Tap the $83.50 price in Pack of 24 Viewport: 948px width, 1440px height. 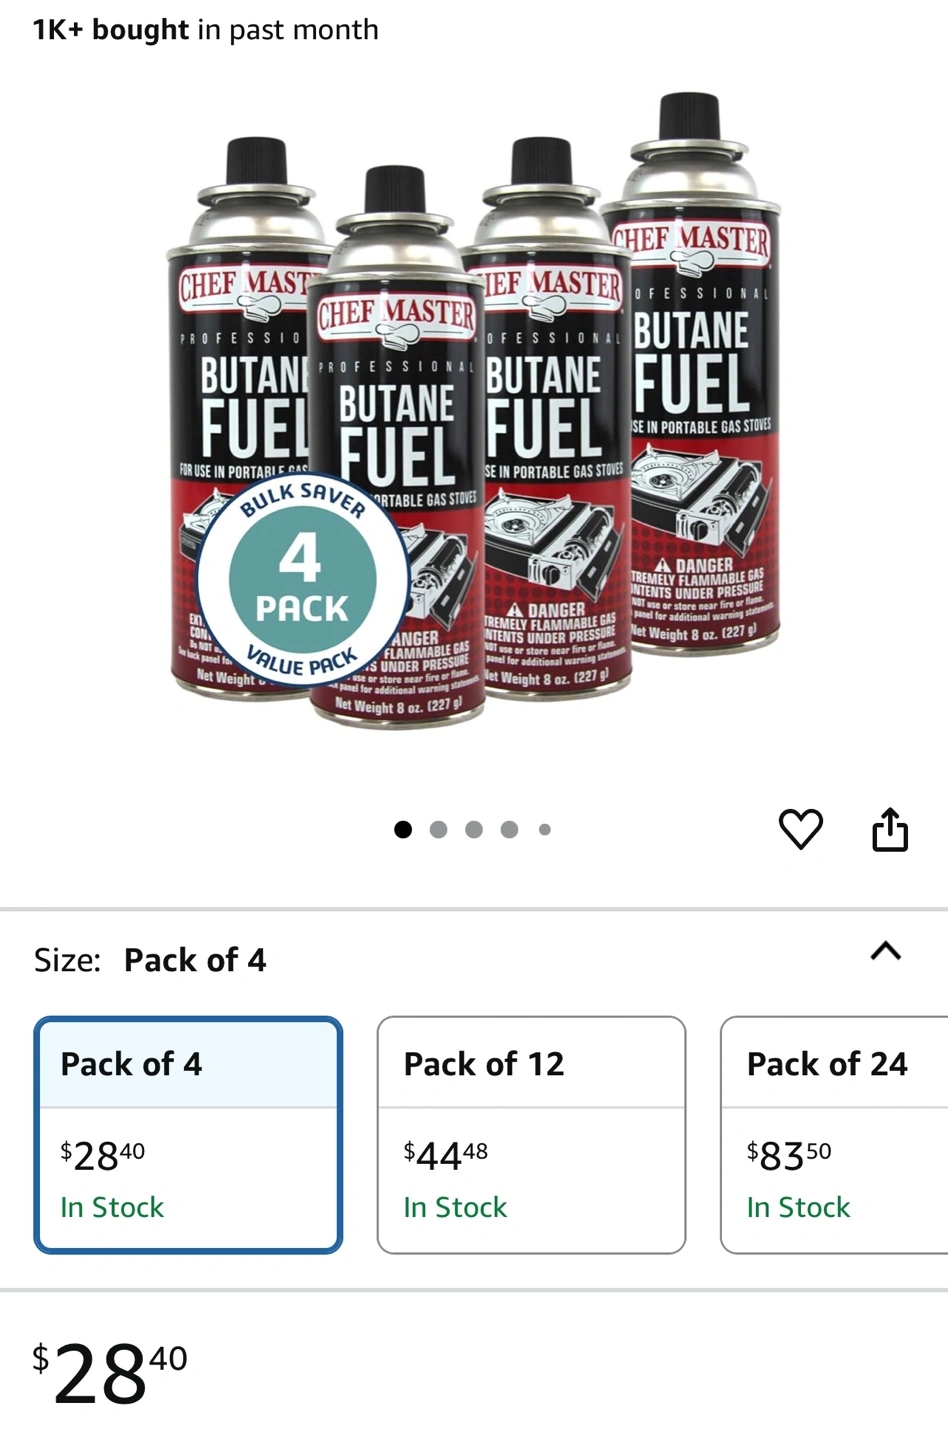pos(789,1155)
